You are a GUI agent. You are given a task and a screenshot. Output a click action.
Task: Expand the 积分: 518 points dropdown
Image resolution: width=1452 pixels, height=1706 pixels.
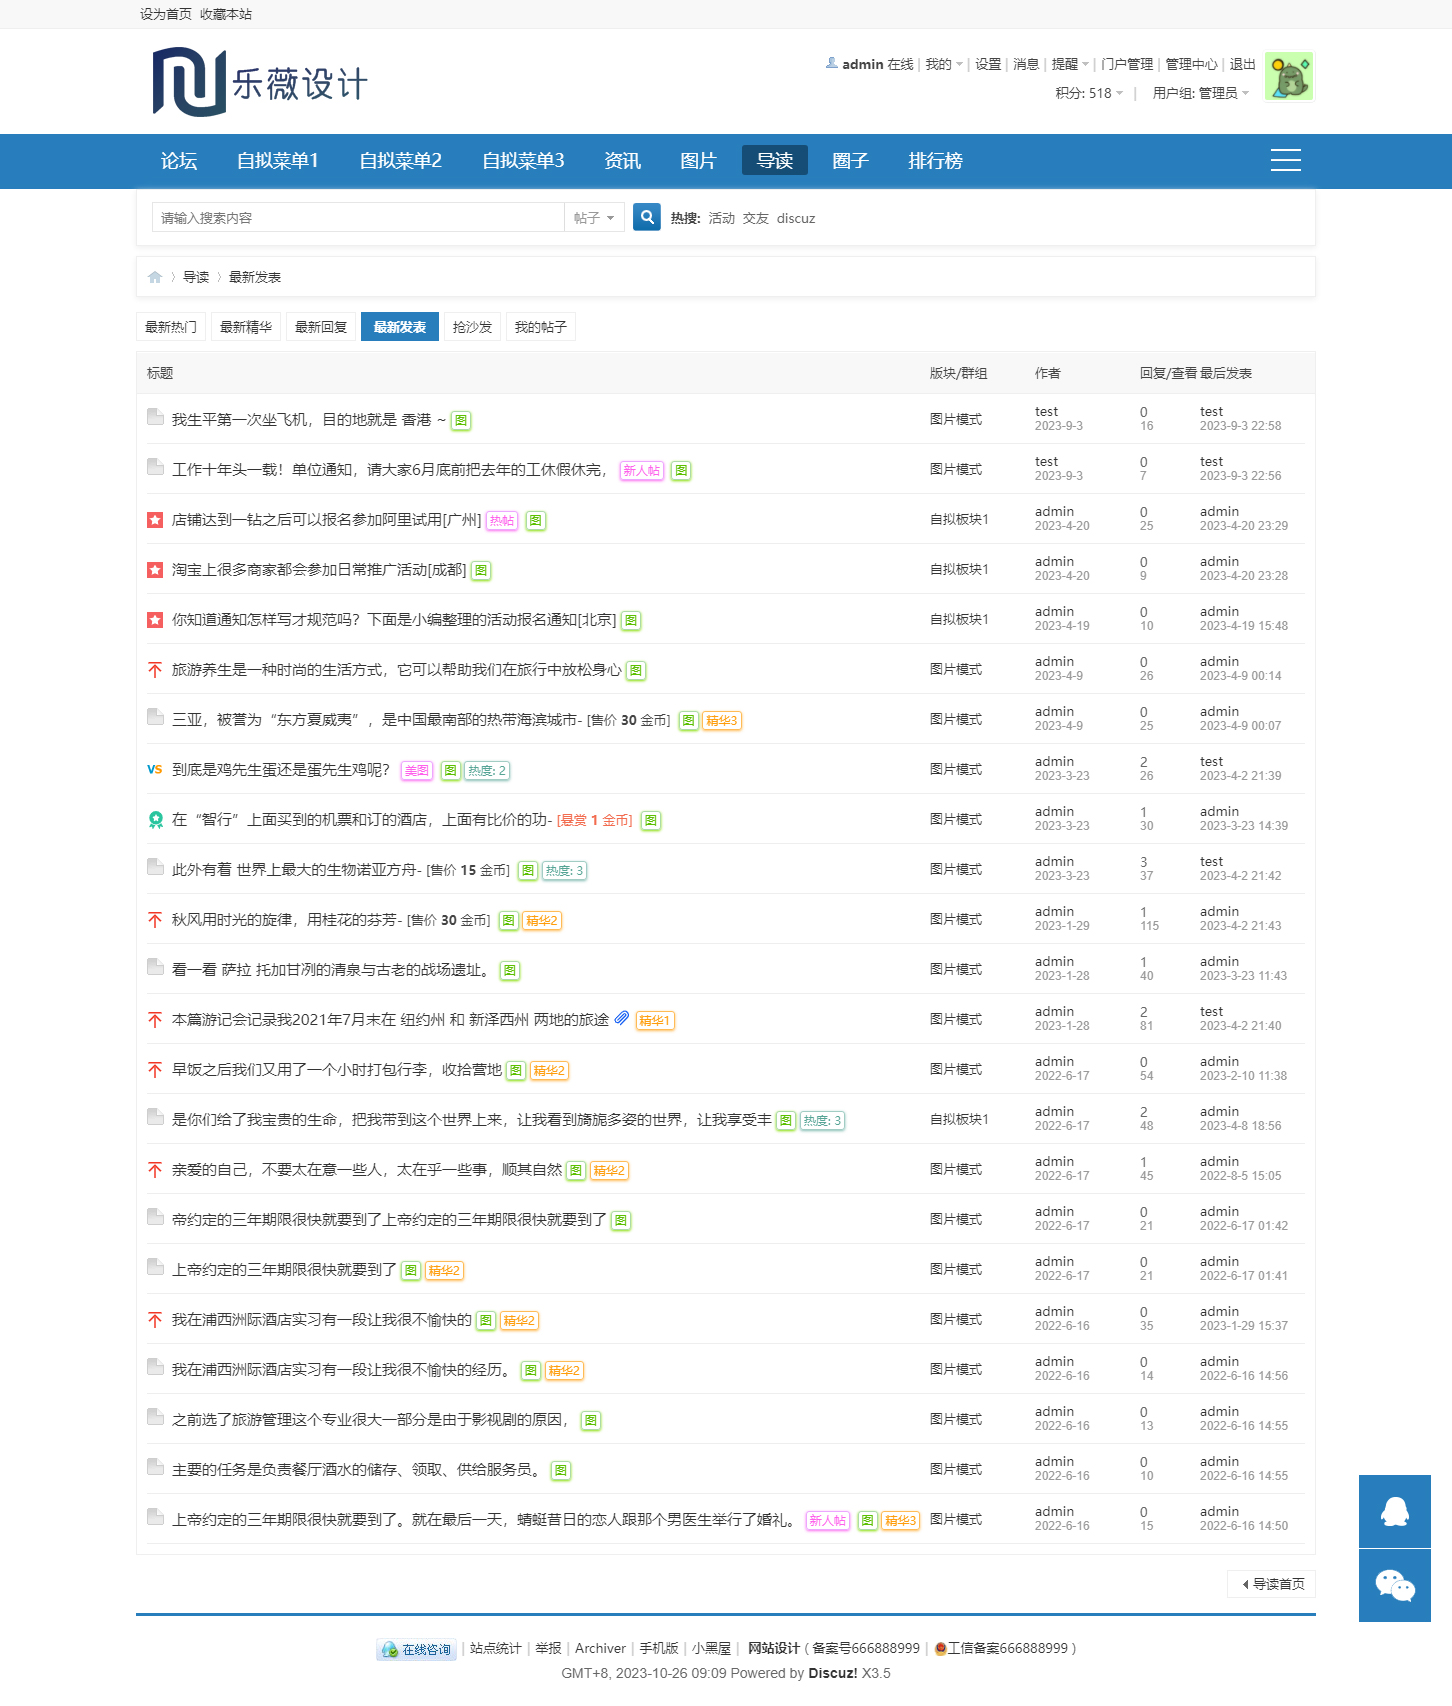click(x=1088, y=93)
